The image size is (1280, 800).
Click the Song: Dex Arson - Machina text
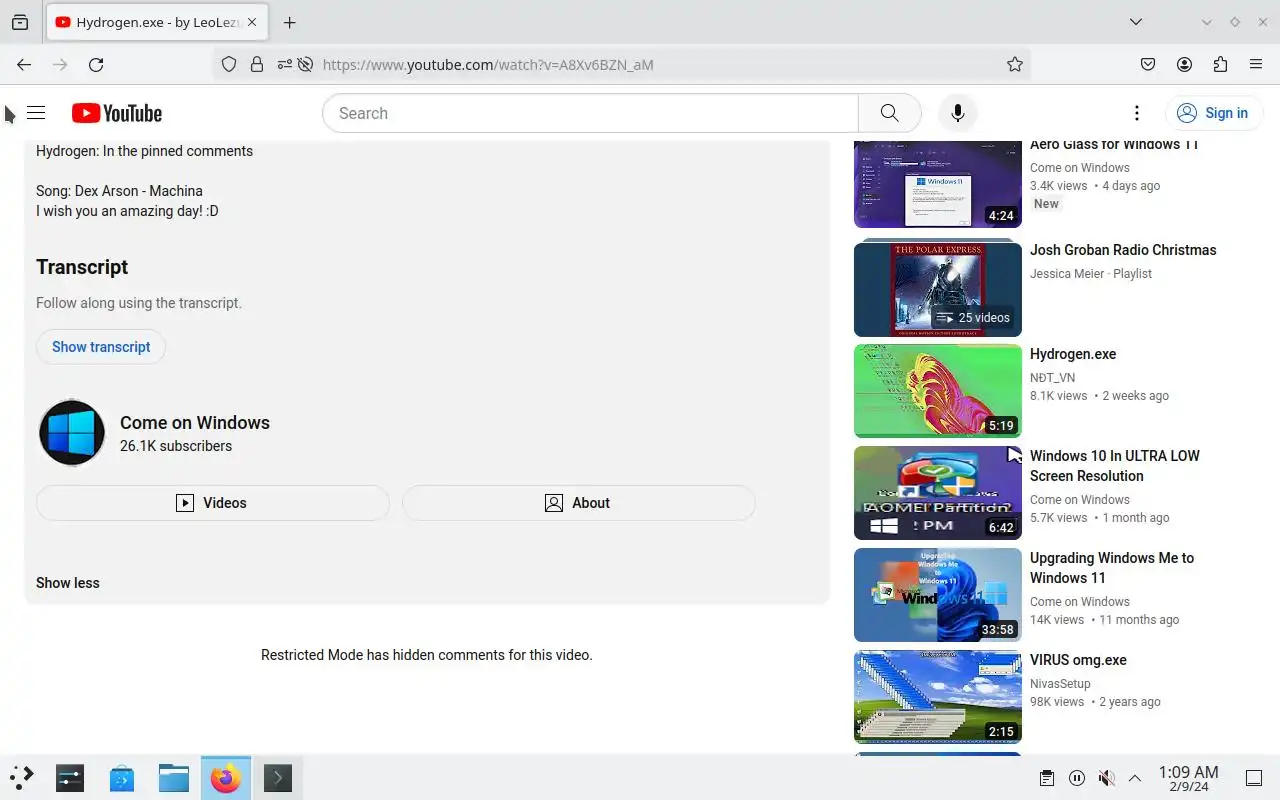pos(119,191)
